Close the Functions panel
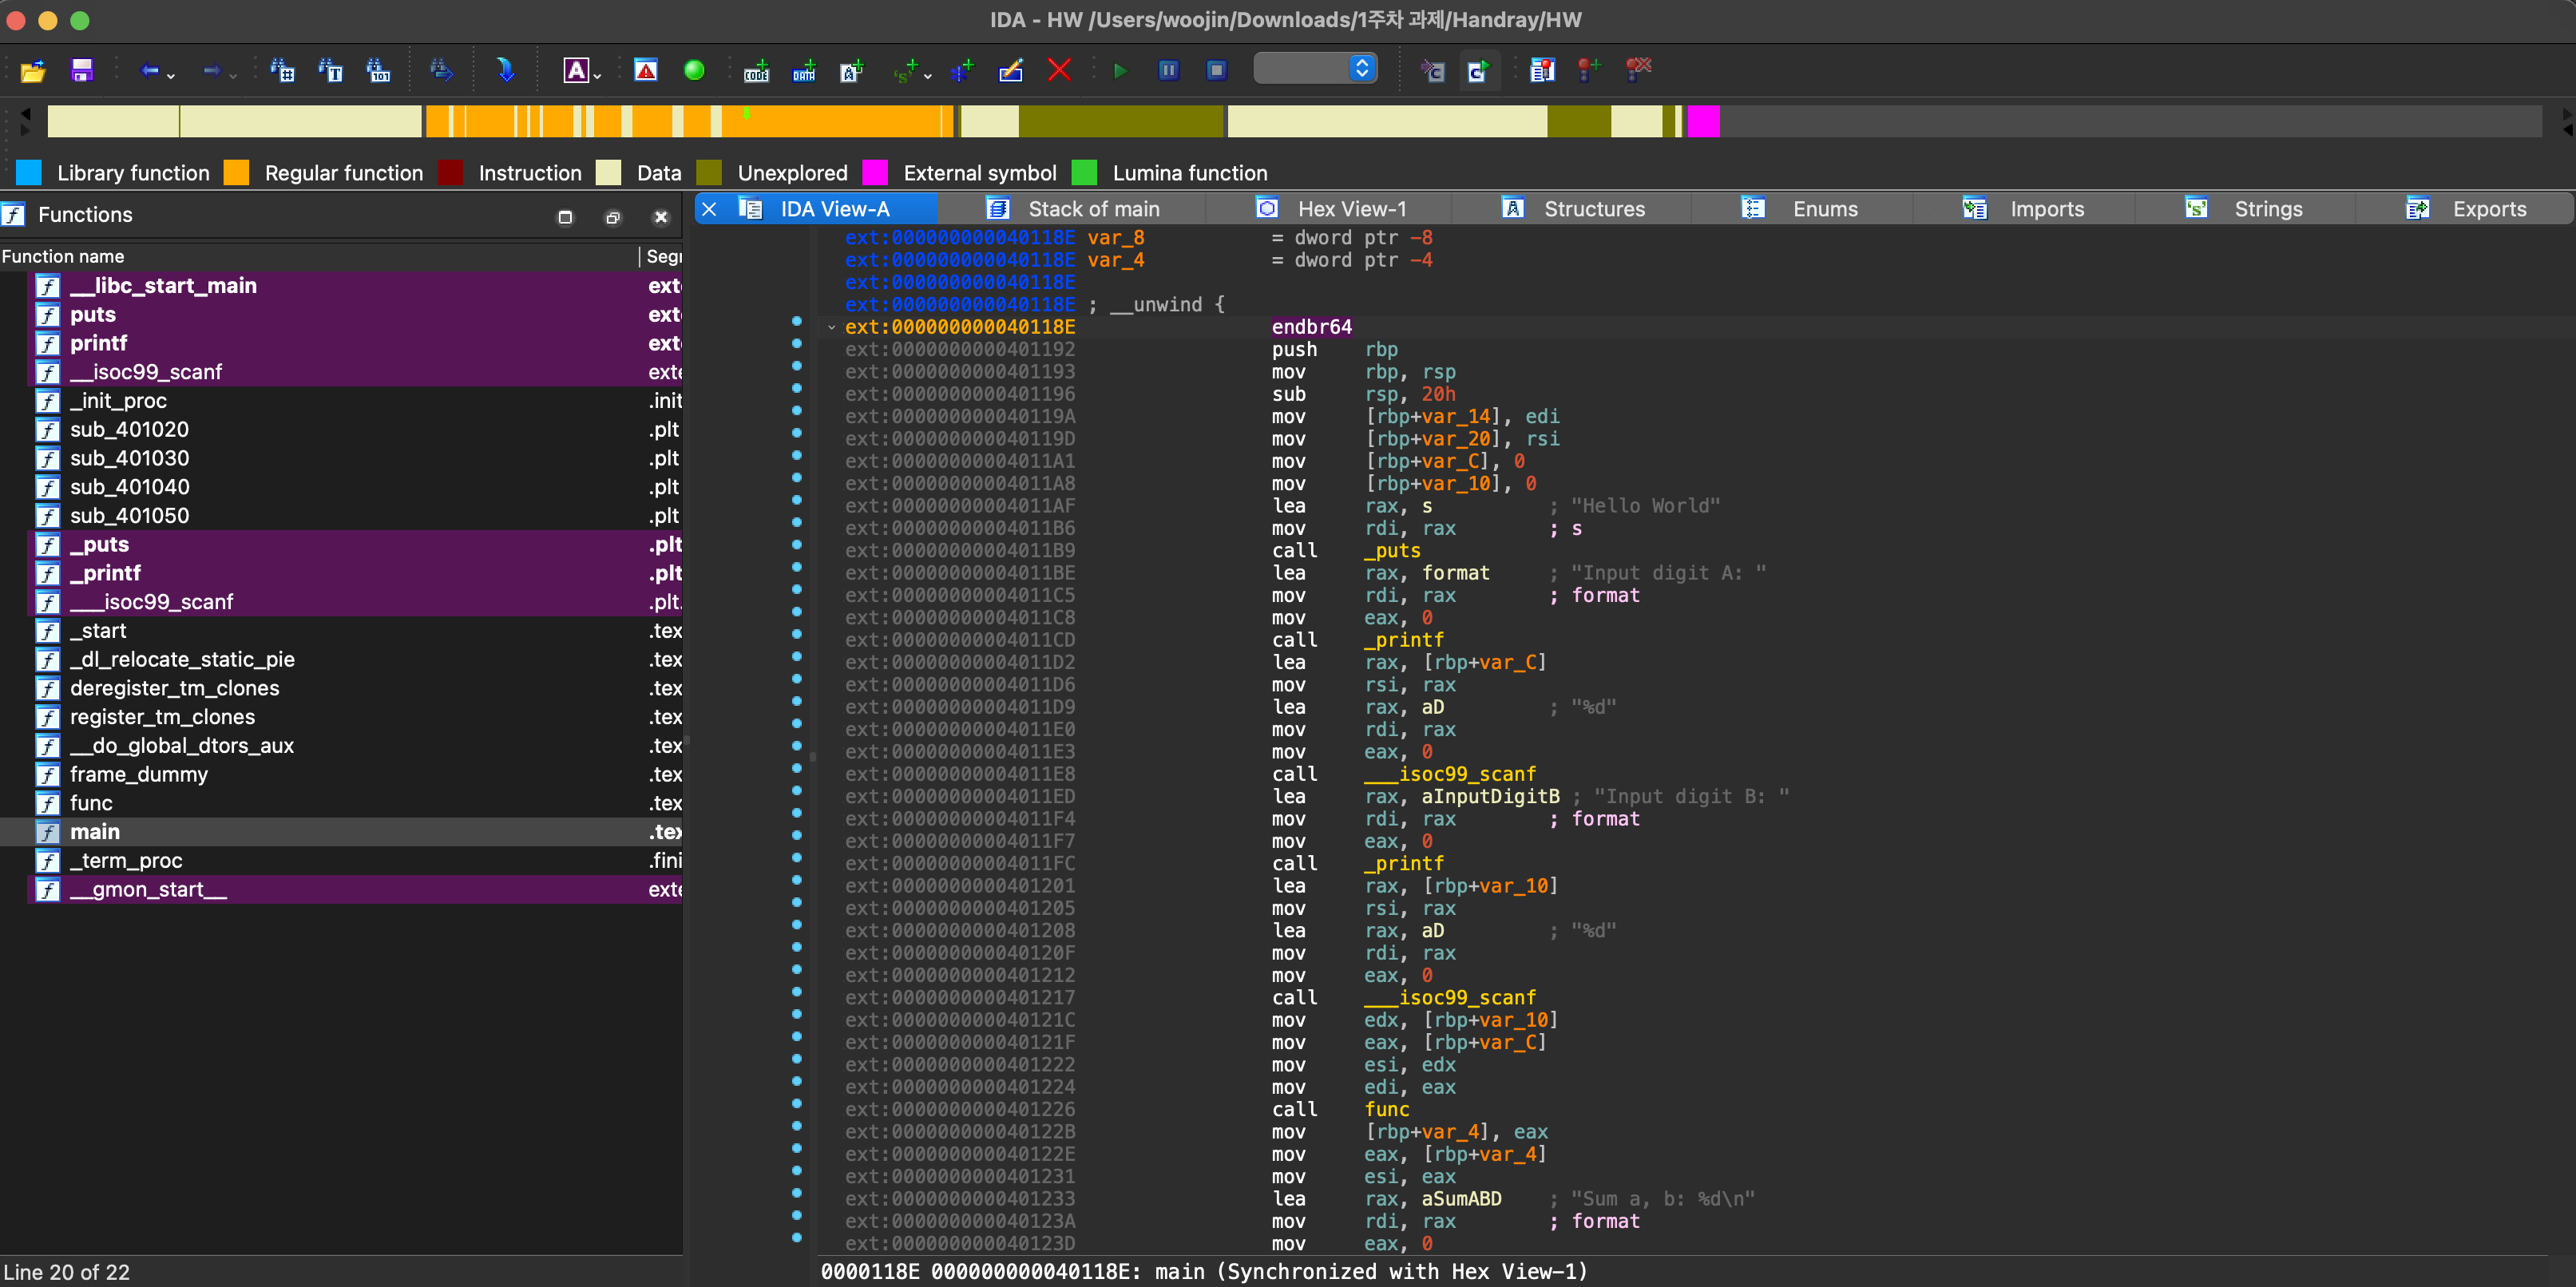2576x1287 pixels. [x=661, y=216]
